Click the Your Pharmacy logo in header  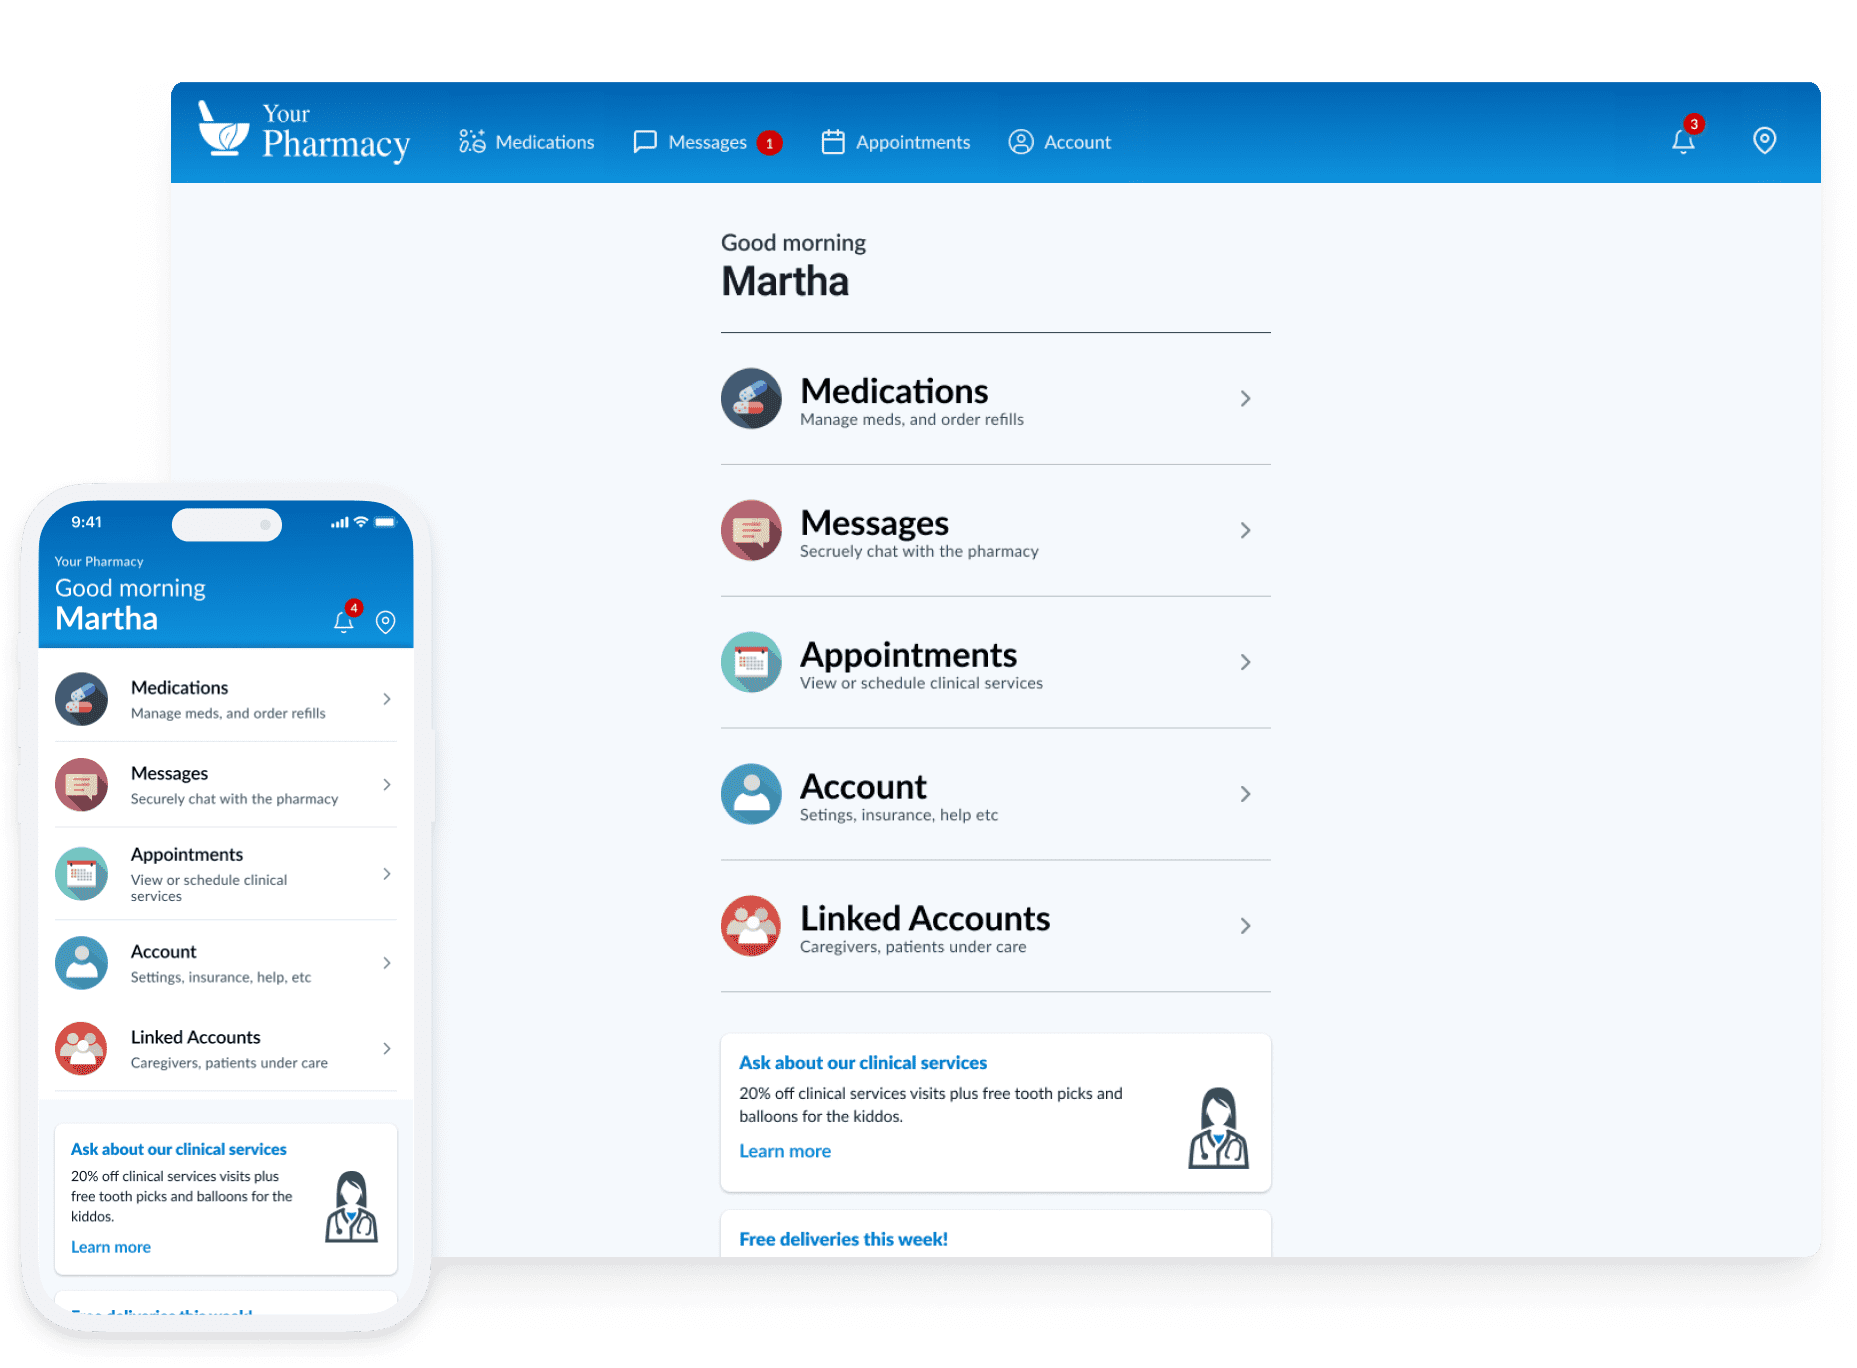[x=304, y=132]
